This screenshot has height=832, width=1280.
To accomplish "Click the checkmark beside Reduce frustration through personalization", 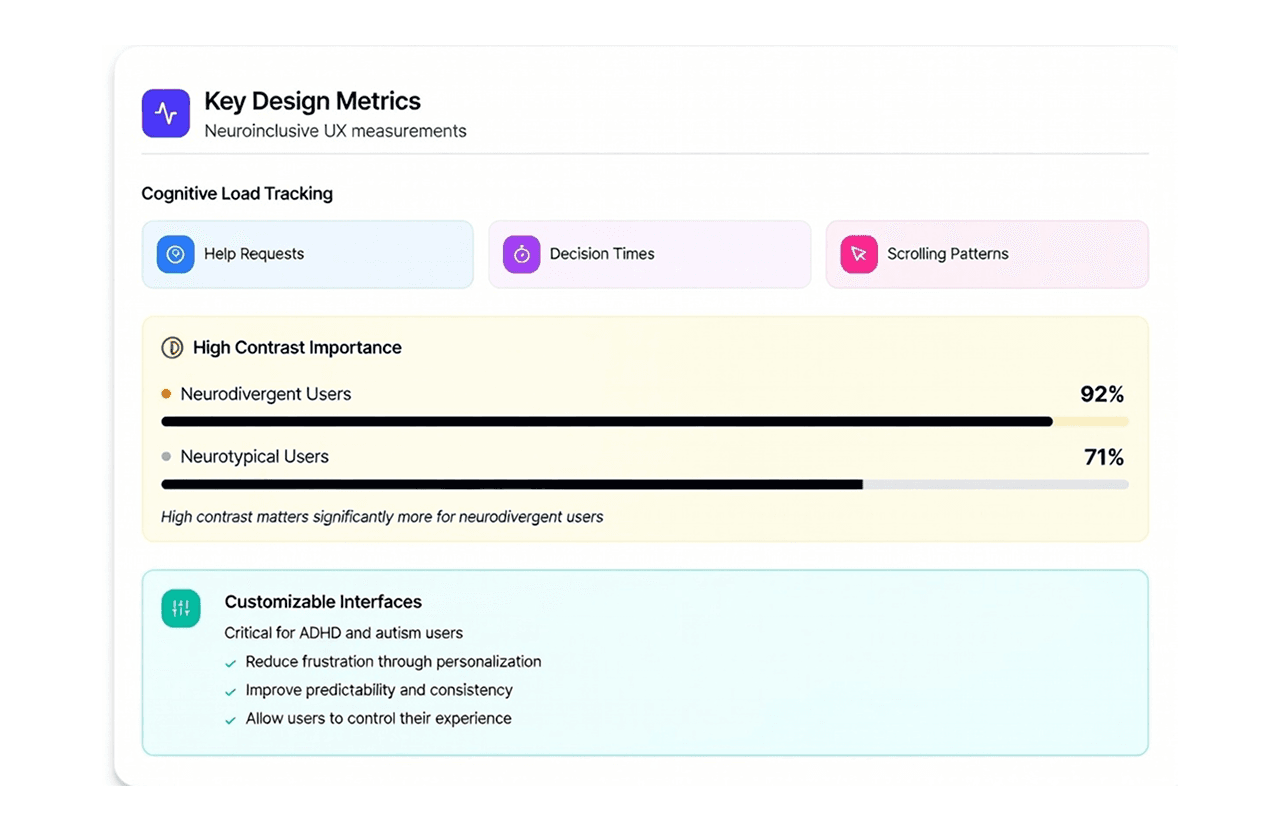I will click(x=231, y=663).
